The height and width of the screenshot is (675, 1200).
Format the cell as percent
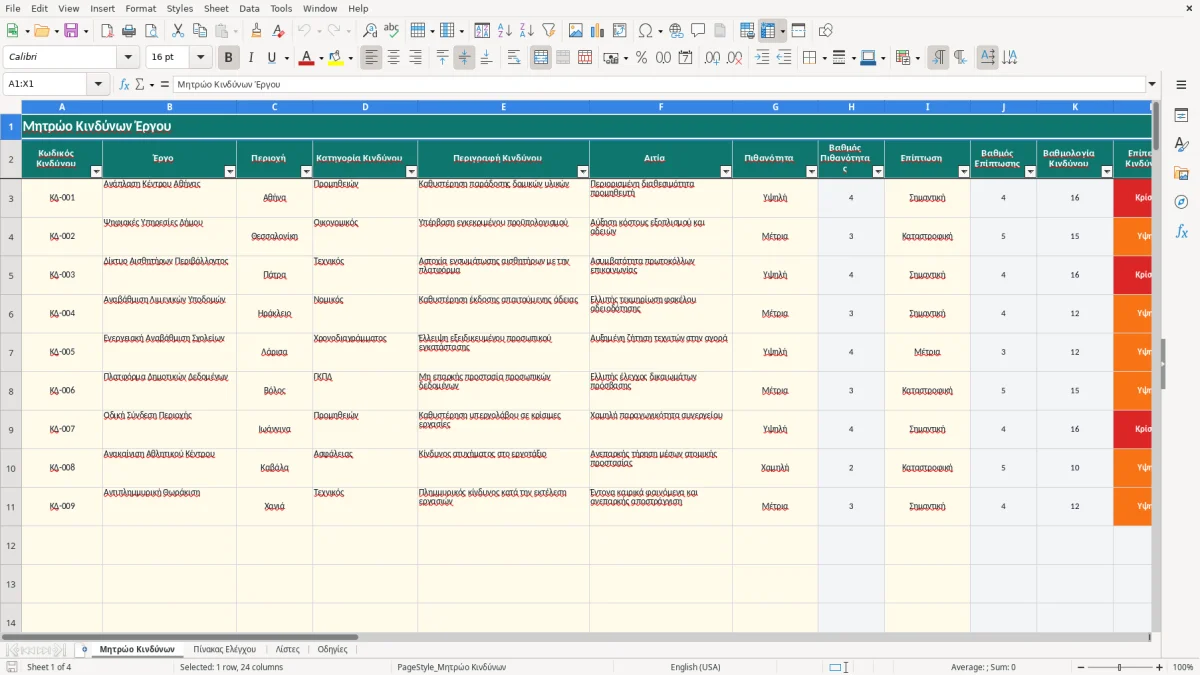point(641,58)
